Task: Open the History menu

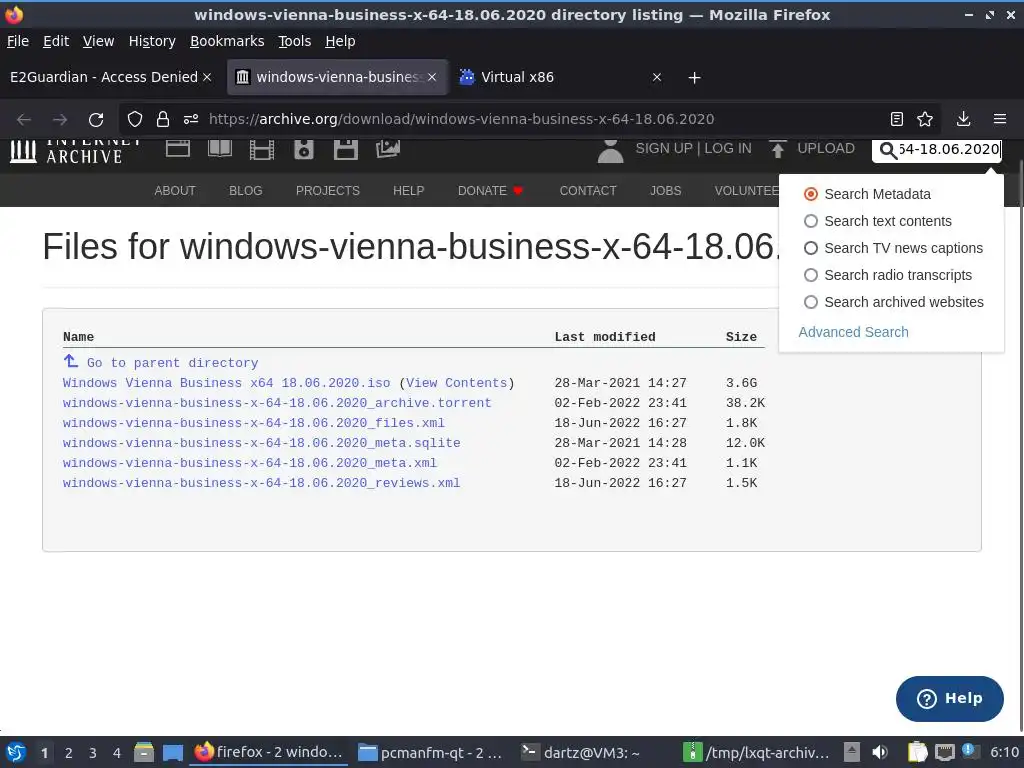Action: 152,41
